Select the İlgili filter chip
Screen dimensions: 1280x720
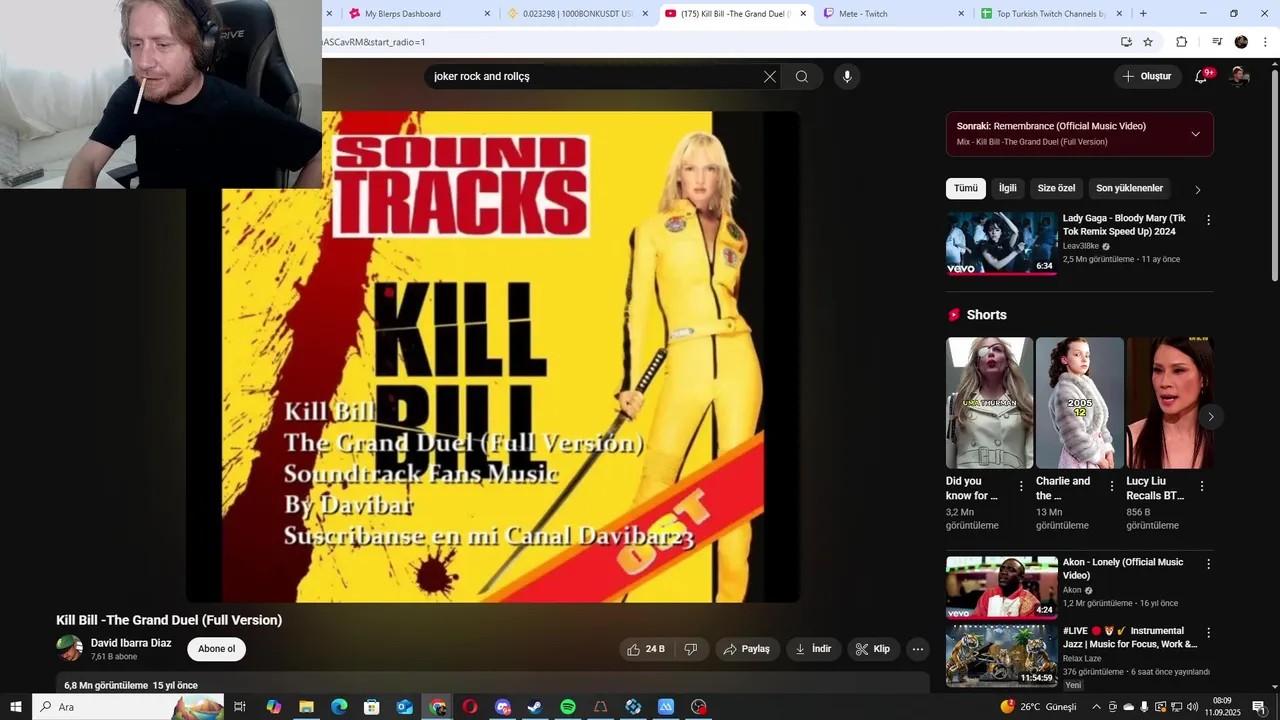(1007, 188)
